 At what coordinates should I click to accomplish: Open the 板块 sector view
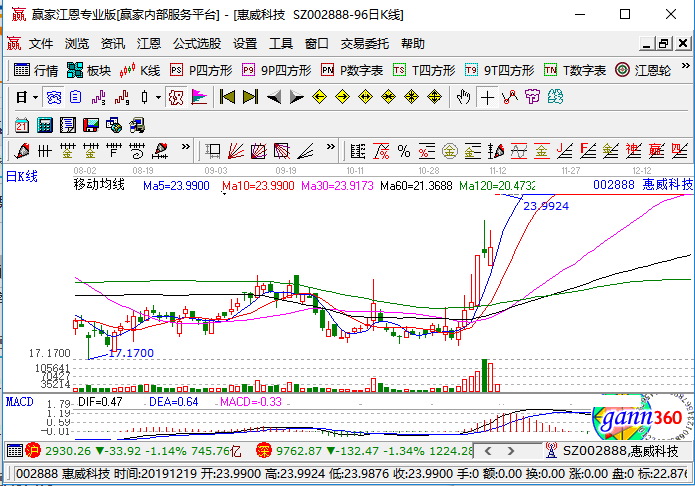coord(89,70)
